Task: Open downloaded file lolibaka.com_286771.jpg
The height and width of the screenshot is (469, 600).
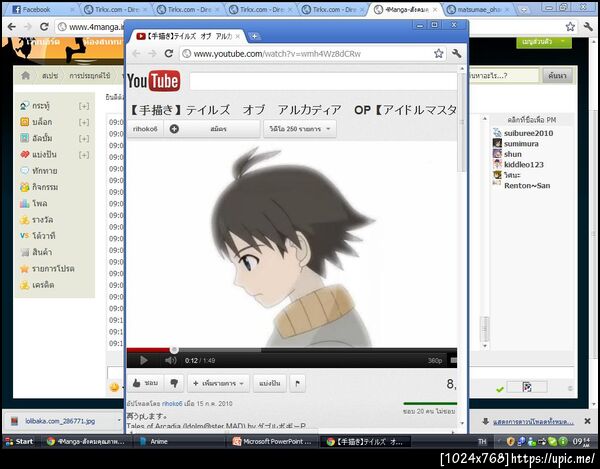Action: 60,421
